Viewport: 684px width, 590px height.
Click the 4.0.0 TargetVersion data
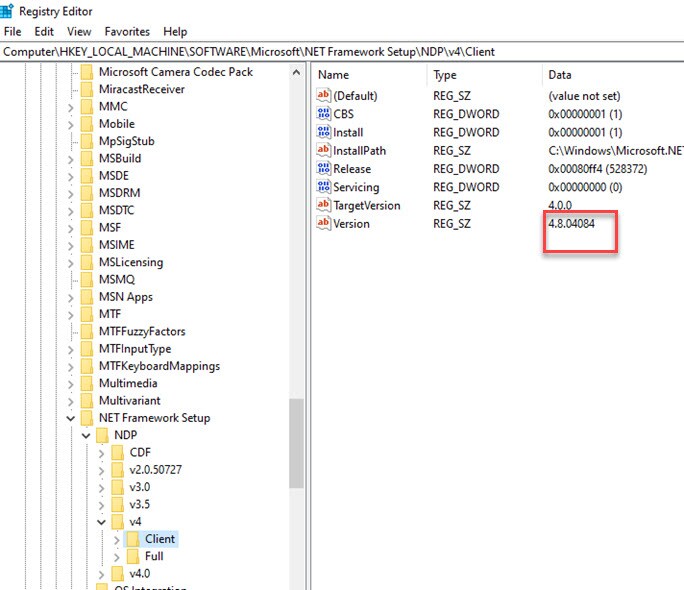(560, 205)
